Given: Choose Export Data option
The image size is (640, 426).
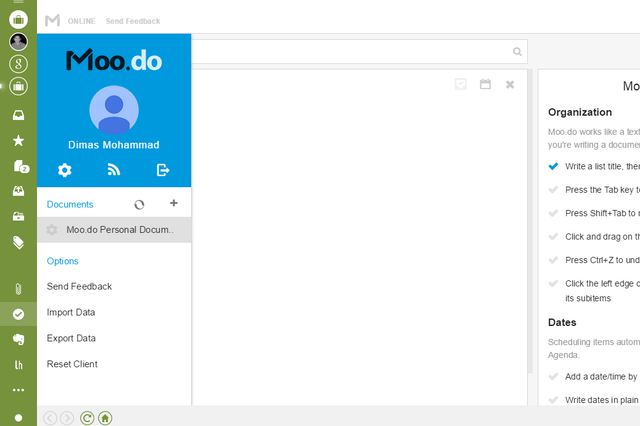Looking at the screenshot, I should (71, 338).
